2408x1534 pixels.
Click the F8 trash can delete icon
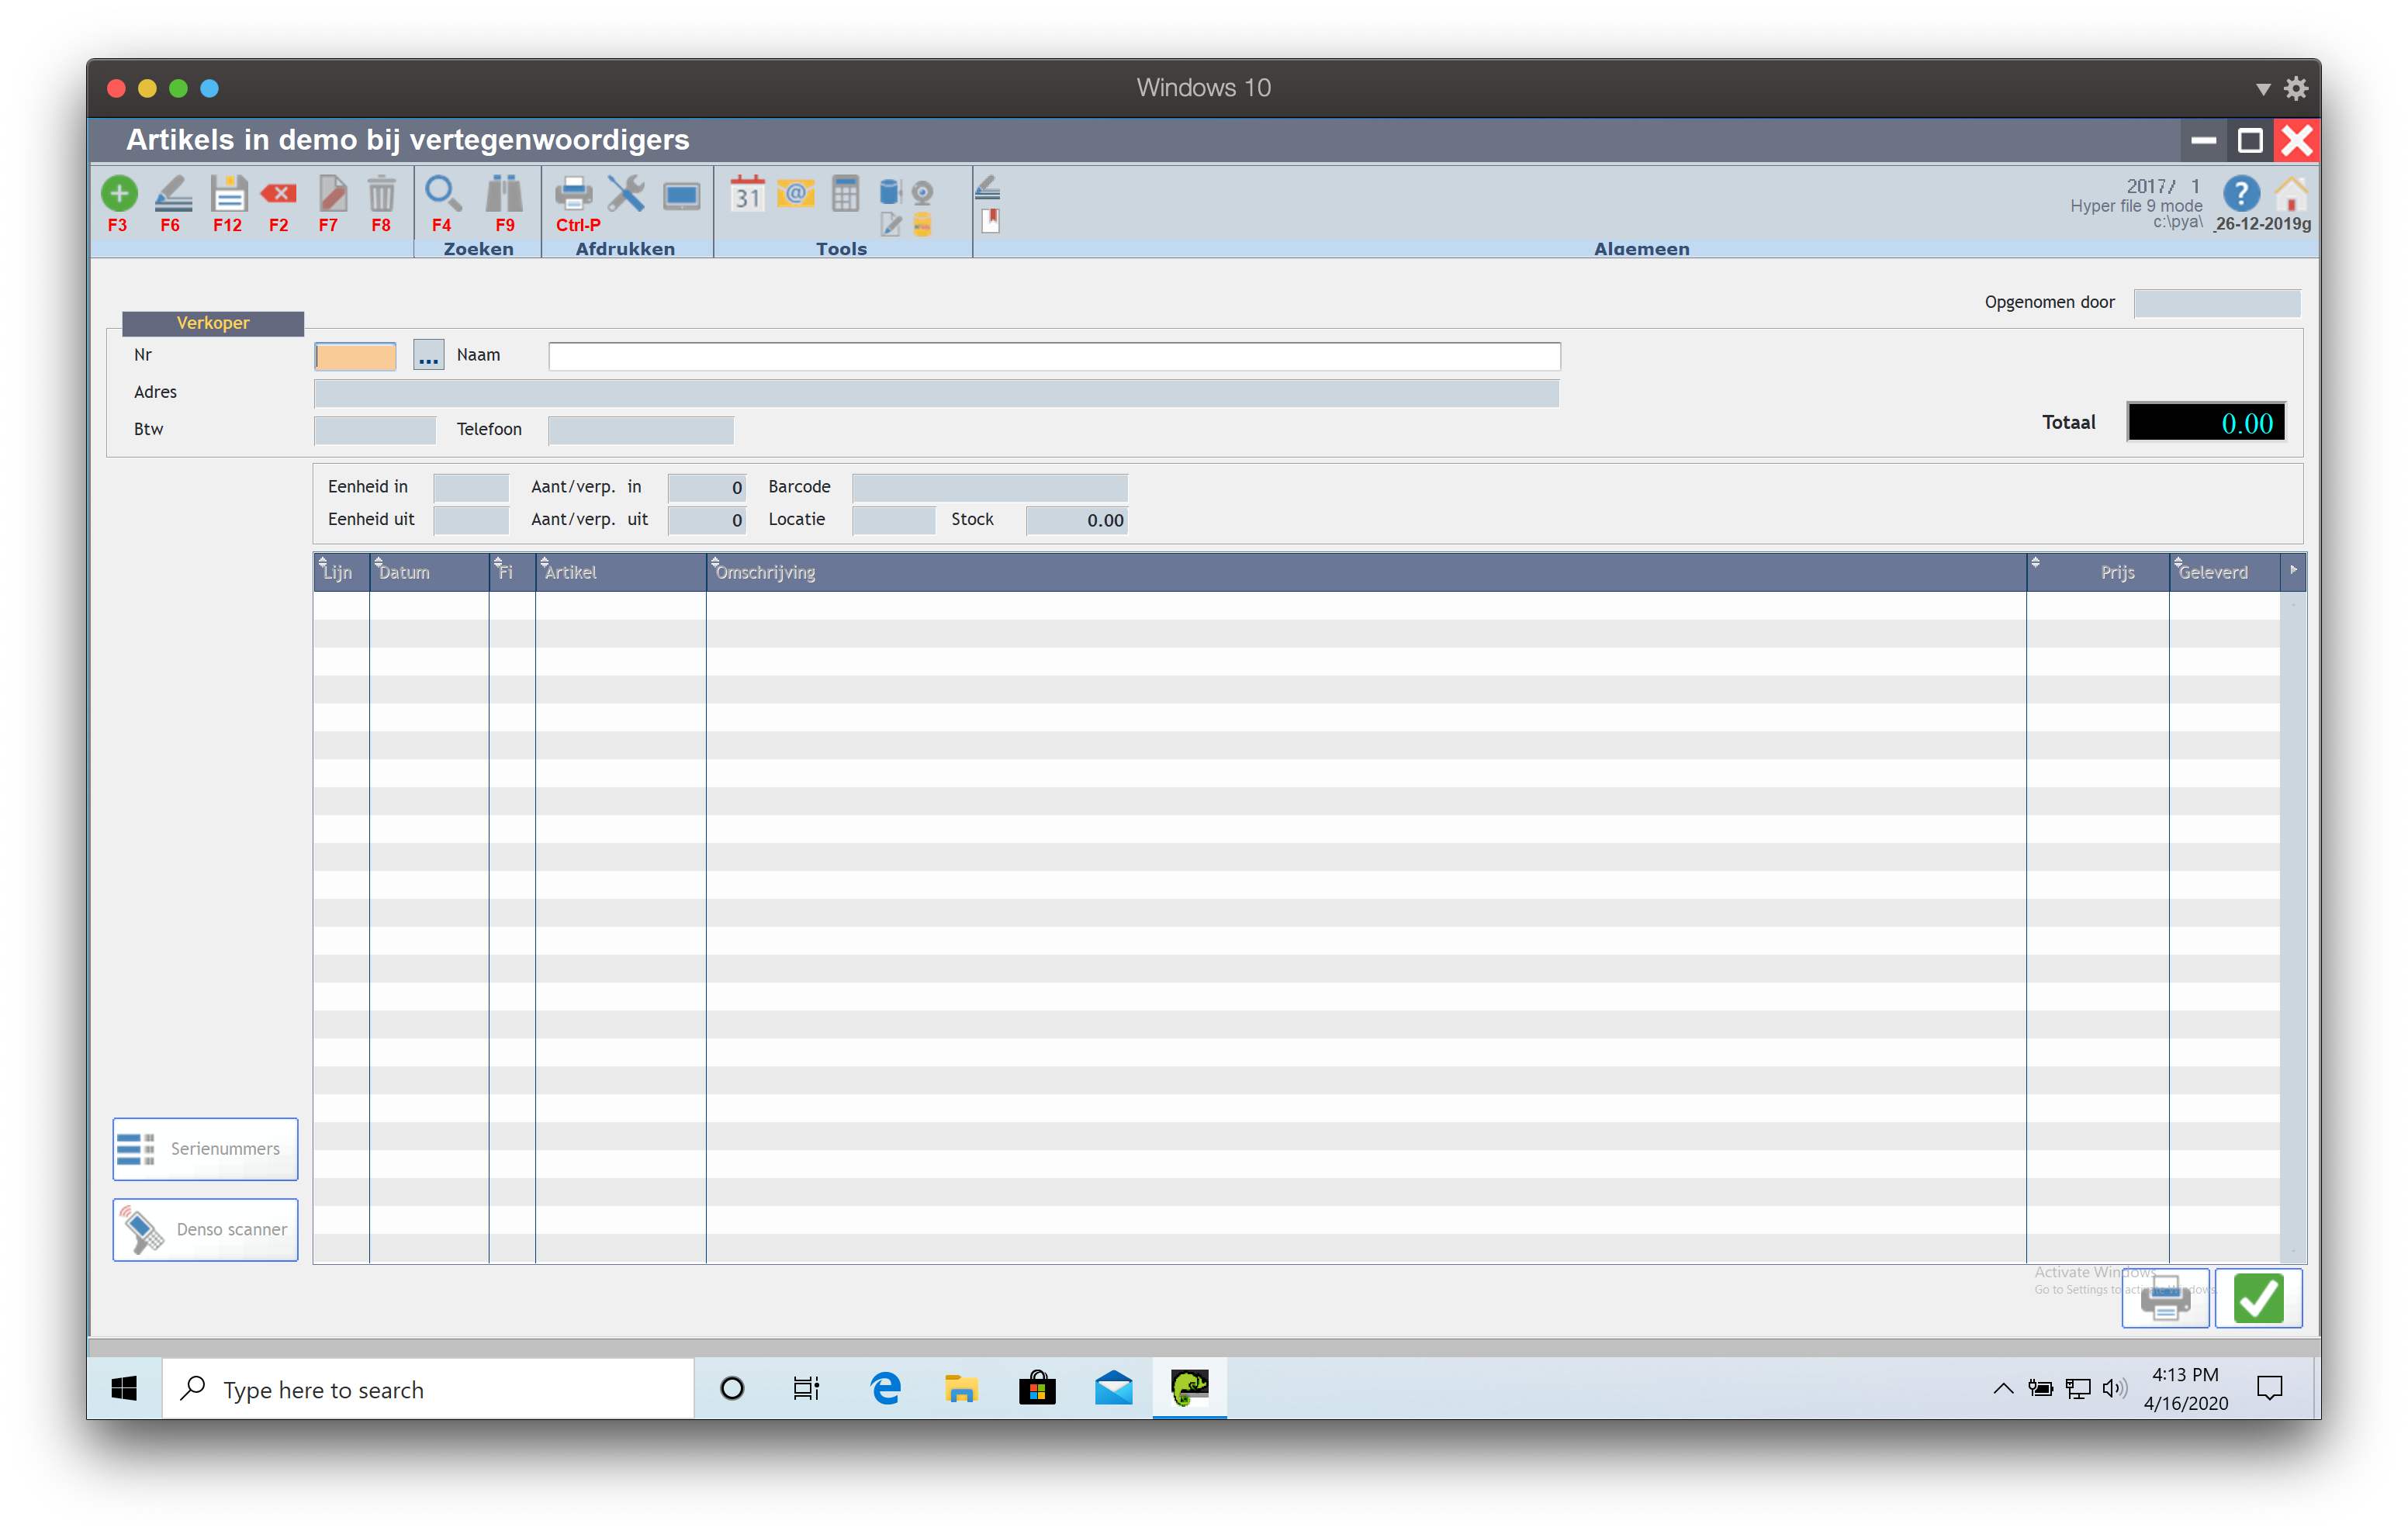tap(381, 193)
